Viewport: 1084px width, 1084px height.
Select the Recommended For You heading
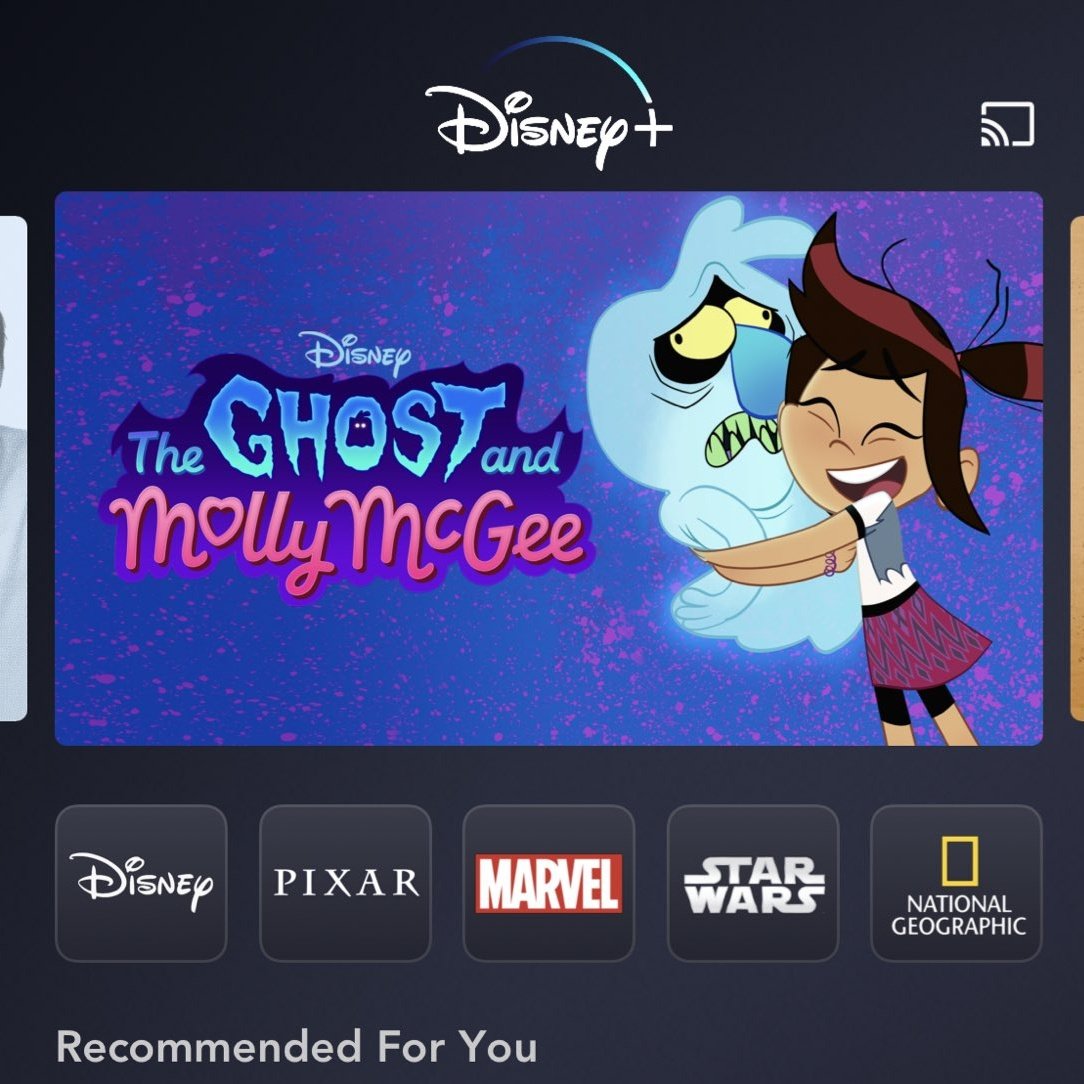[x=297, y=1046]
